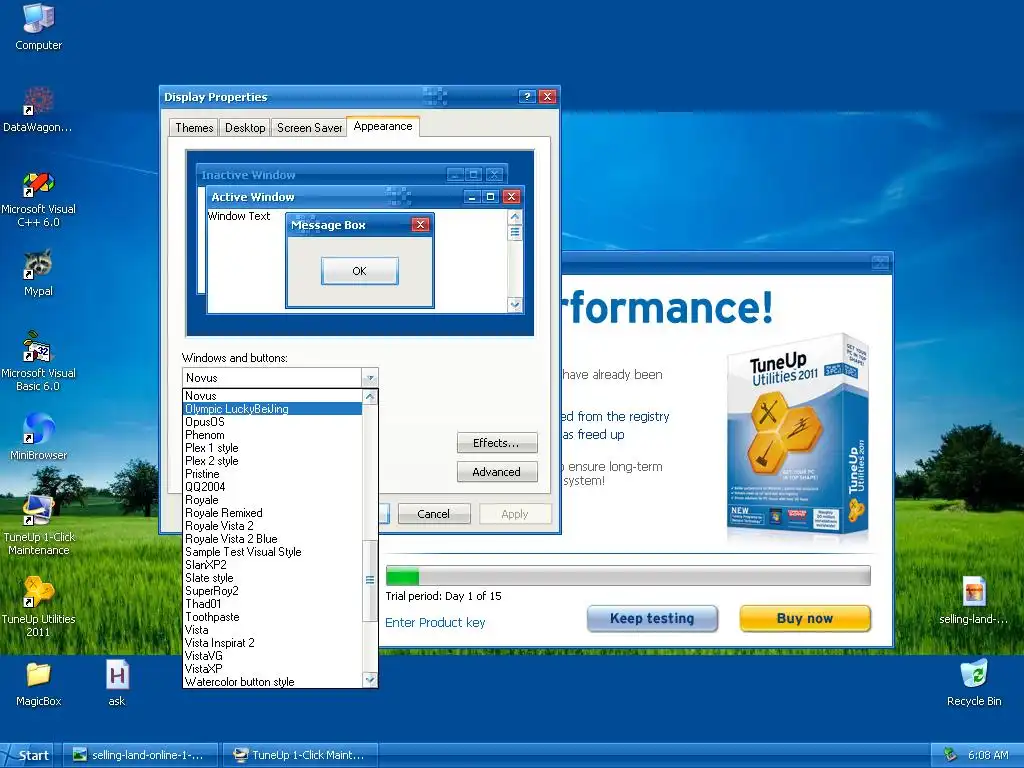Open the Effects dialog

point(497,443)
